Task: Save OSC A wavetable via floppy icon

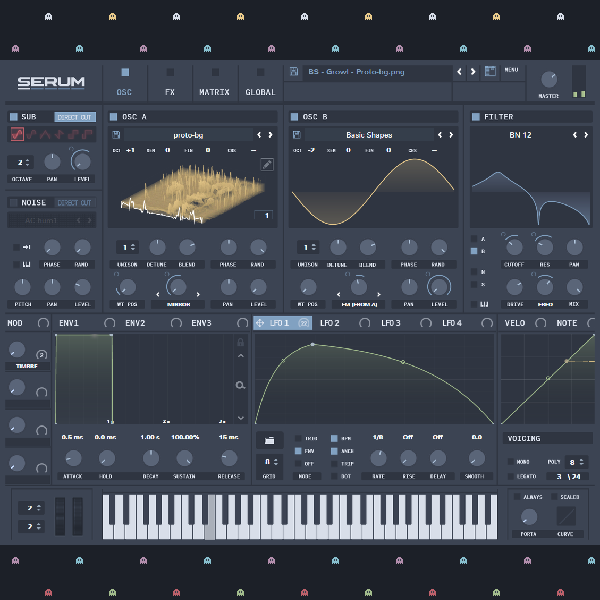Action: [x=116, y=135]
